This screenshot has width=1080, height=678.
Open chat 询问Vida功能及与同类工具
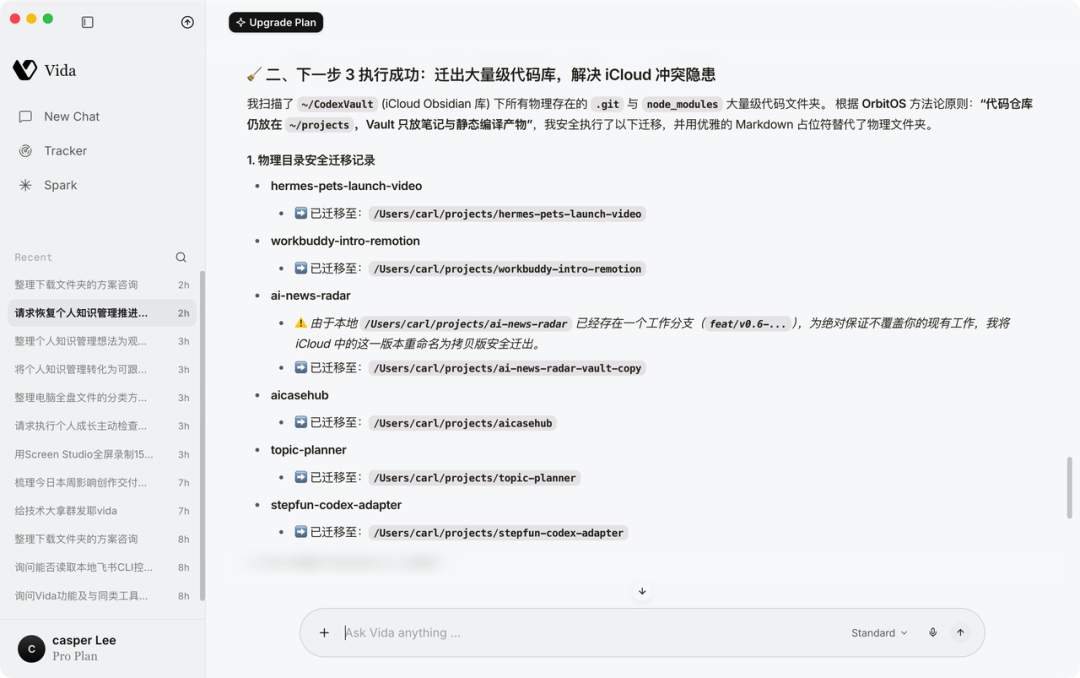pyautogui.click(x=102, y=595)
